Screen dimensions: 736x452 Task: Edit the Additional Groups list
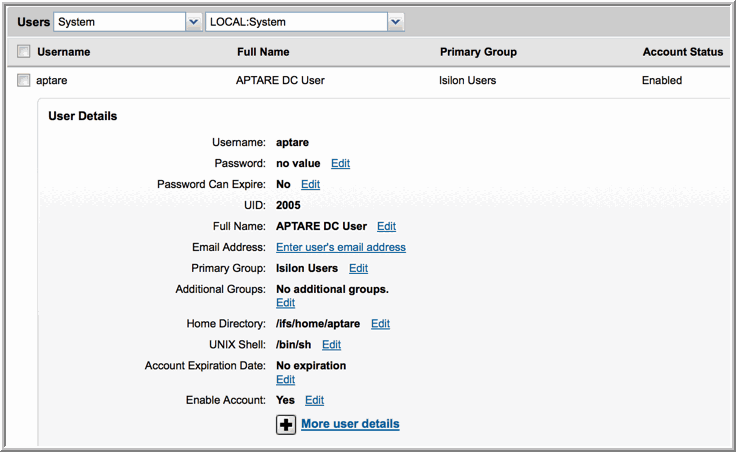click(x=285, y=303)
